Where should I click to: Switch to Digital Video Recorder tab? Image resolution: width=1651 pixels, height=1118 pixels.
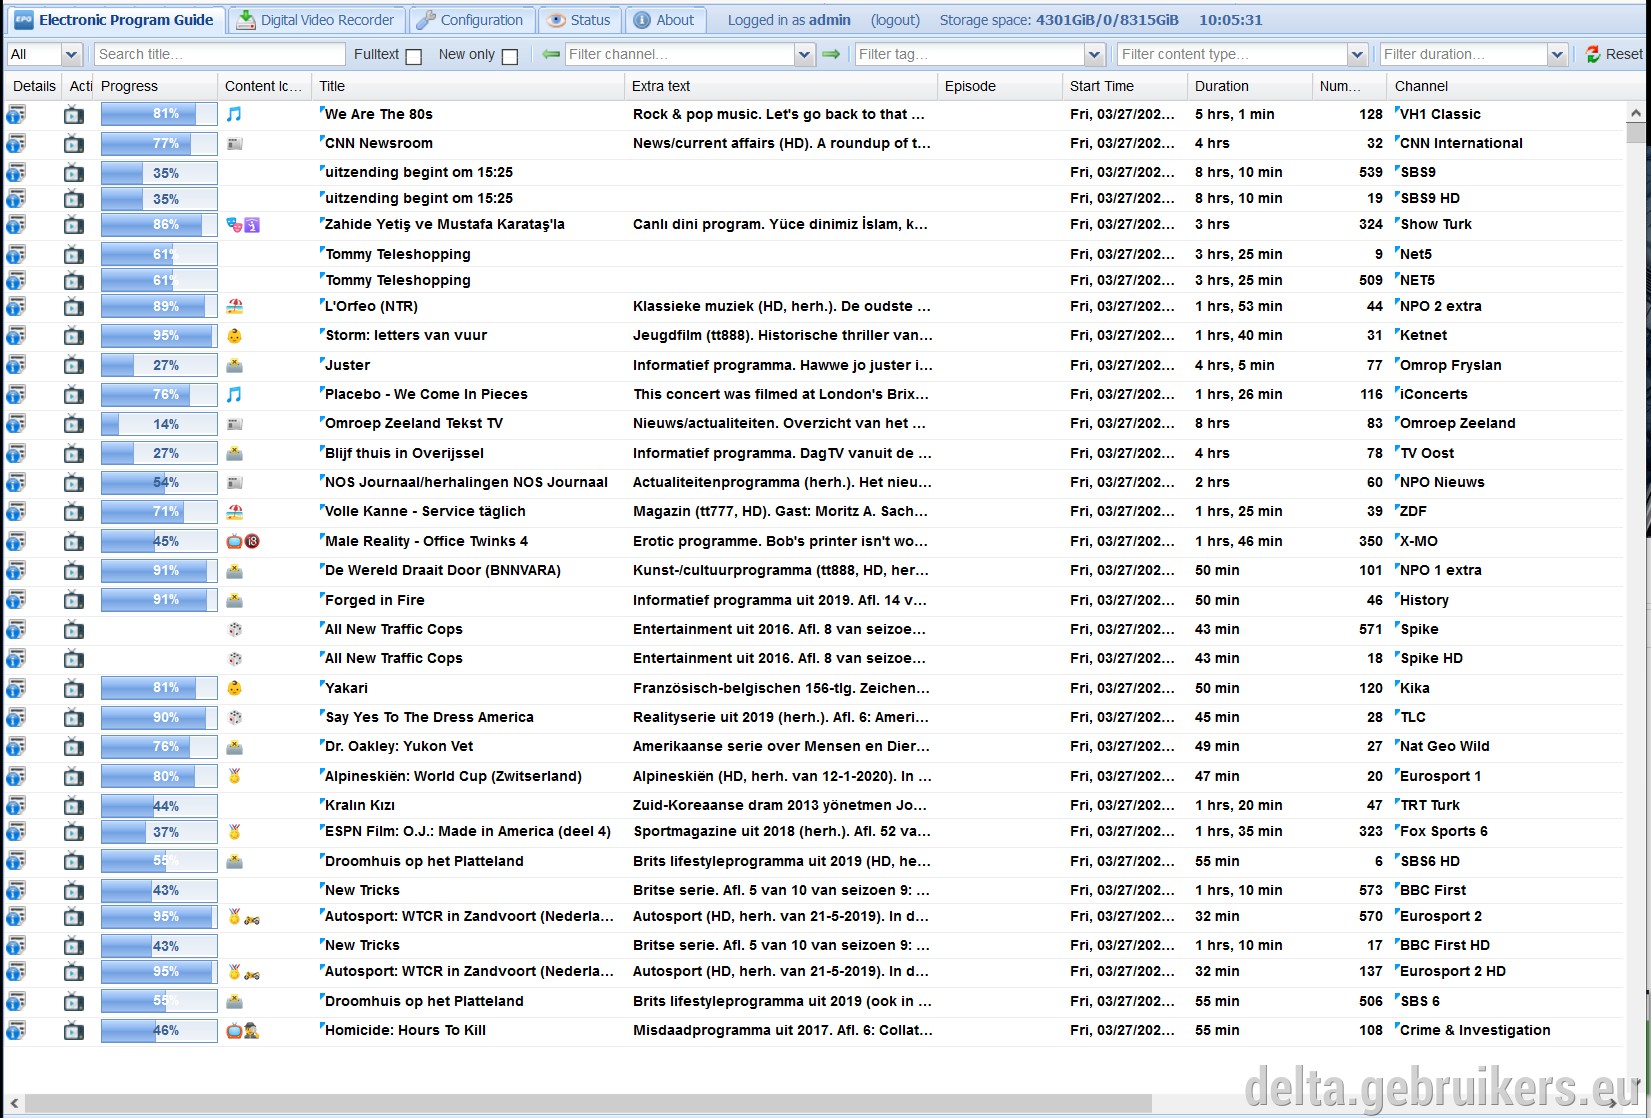click(x=316, y=20)
